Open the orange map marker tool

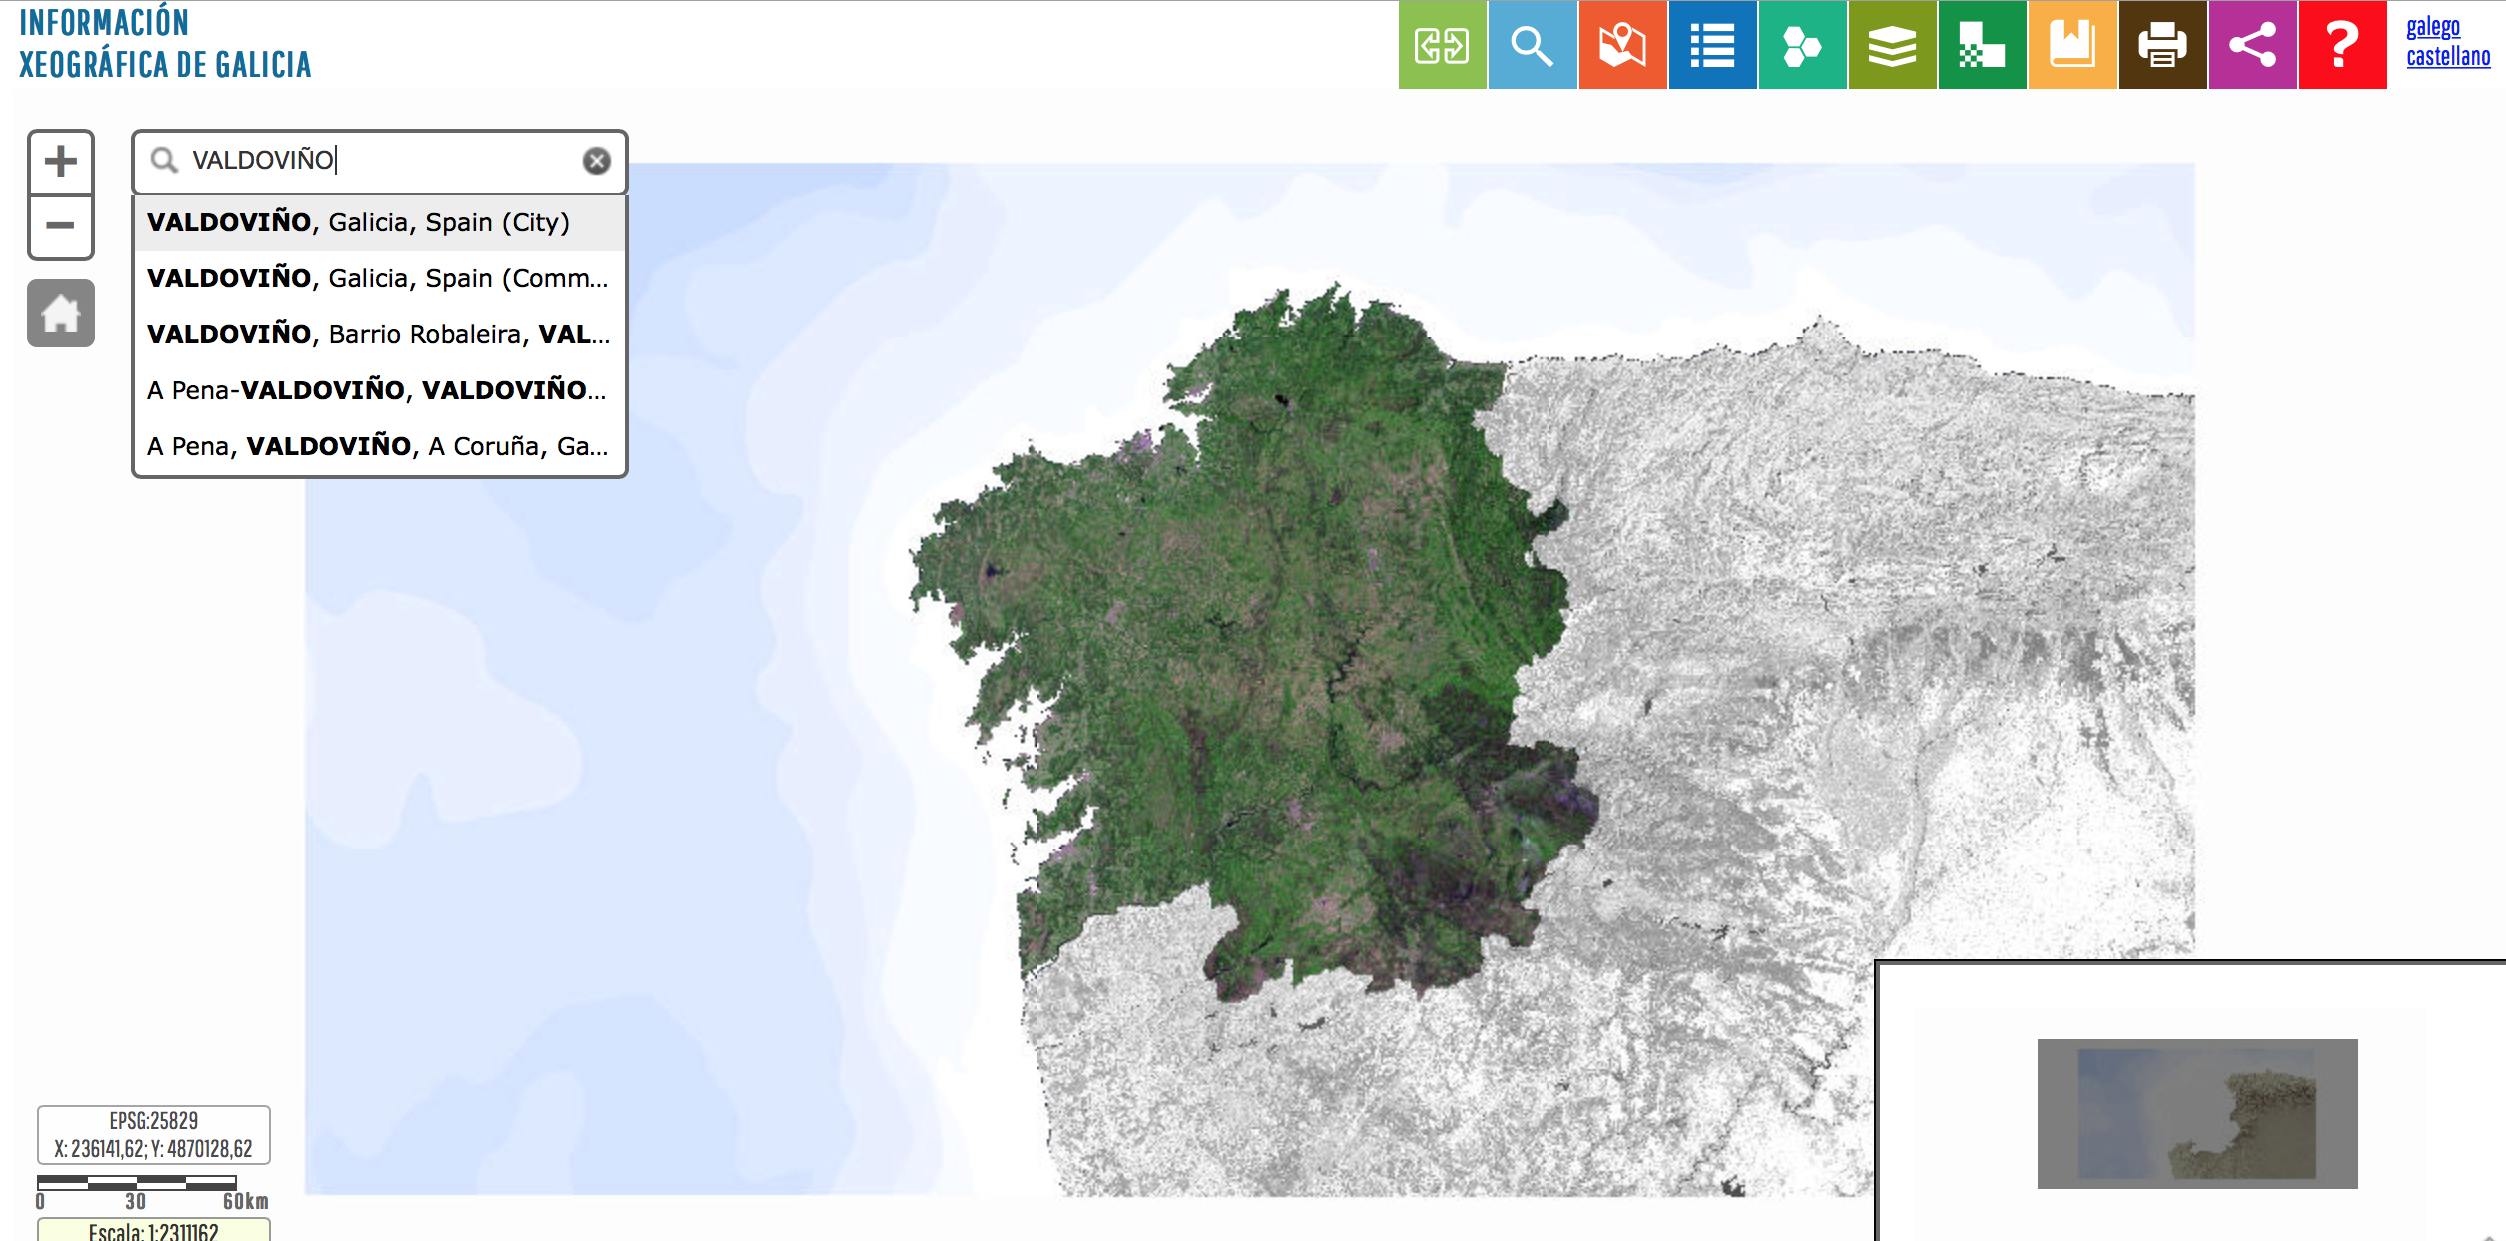point(1622,45)
